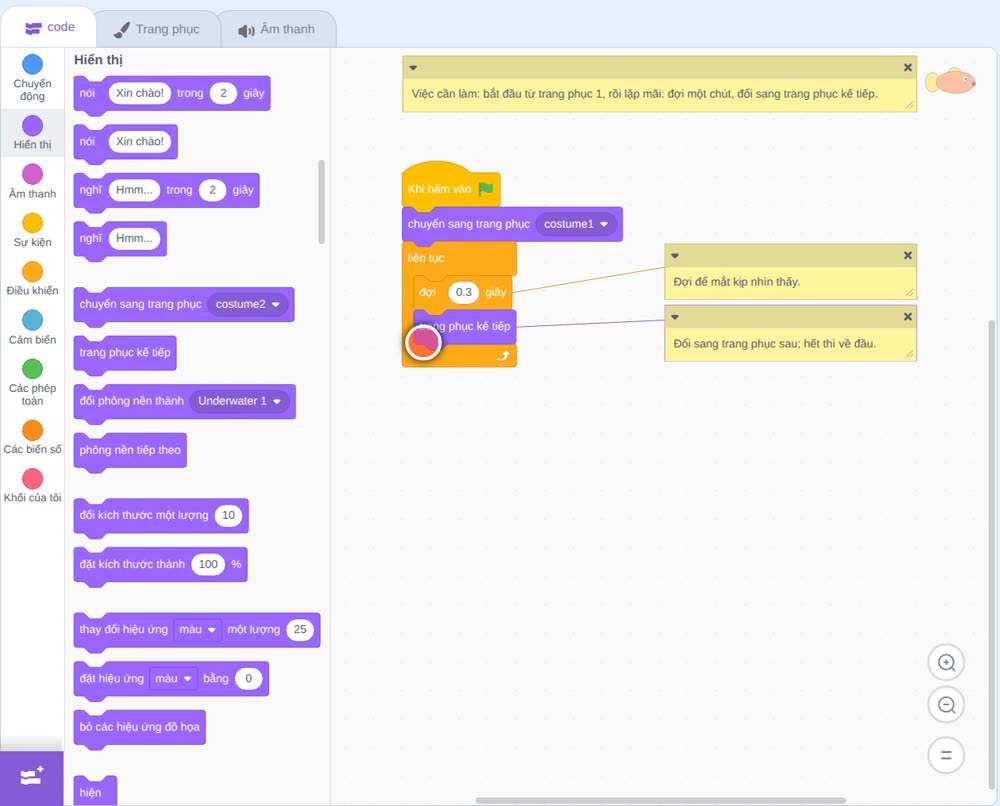Image resolution: width=1000 pixels, height=806 pixels.
Task: Click the color effect value 25 input
Action: 300,629
